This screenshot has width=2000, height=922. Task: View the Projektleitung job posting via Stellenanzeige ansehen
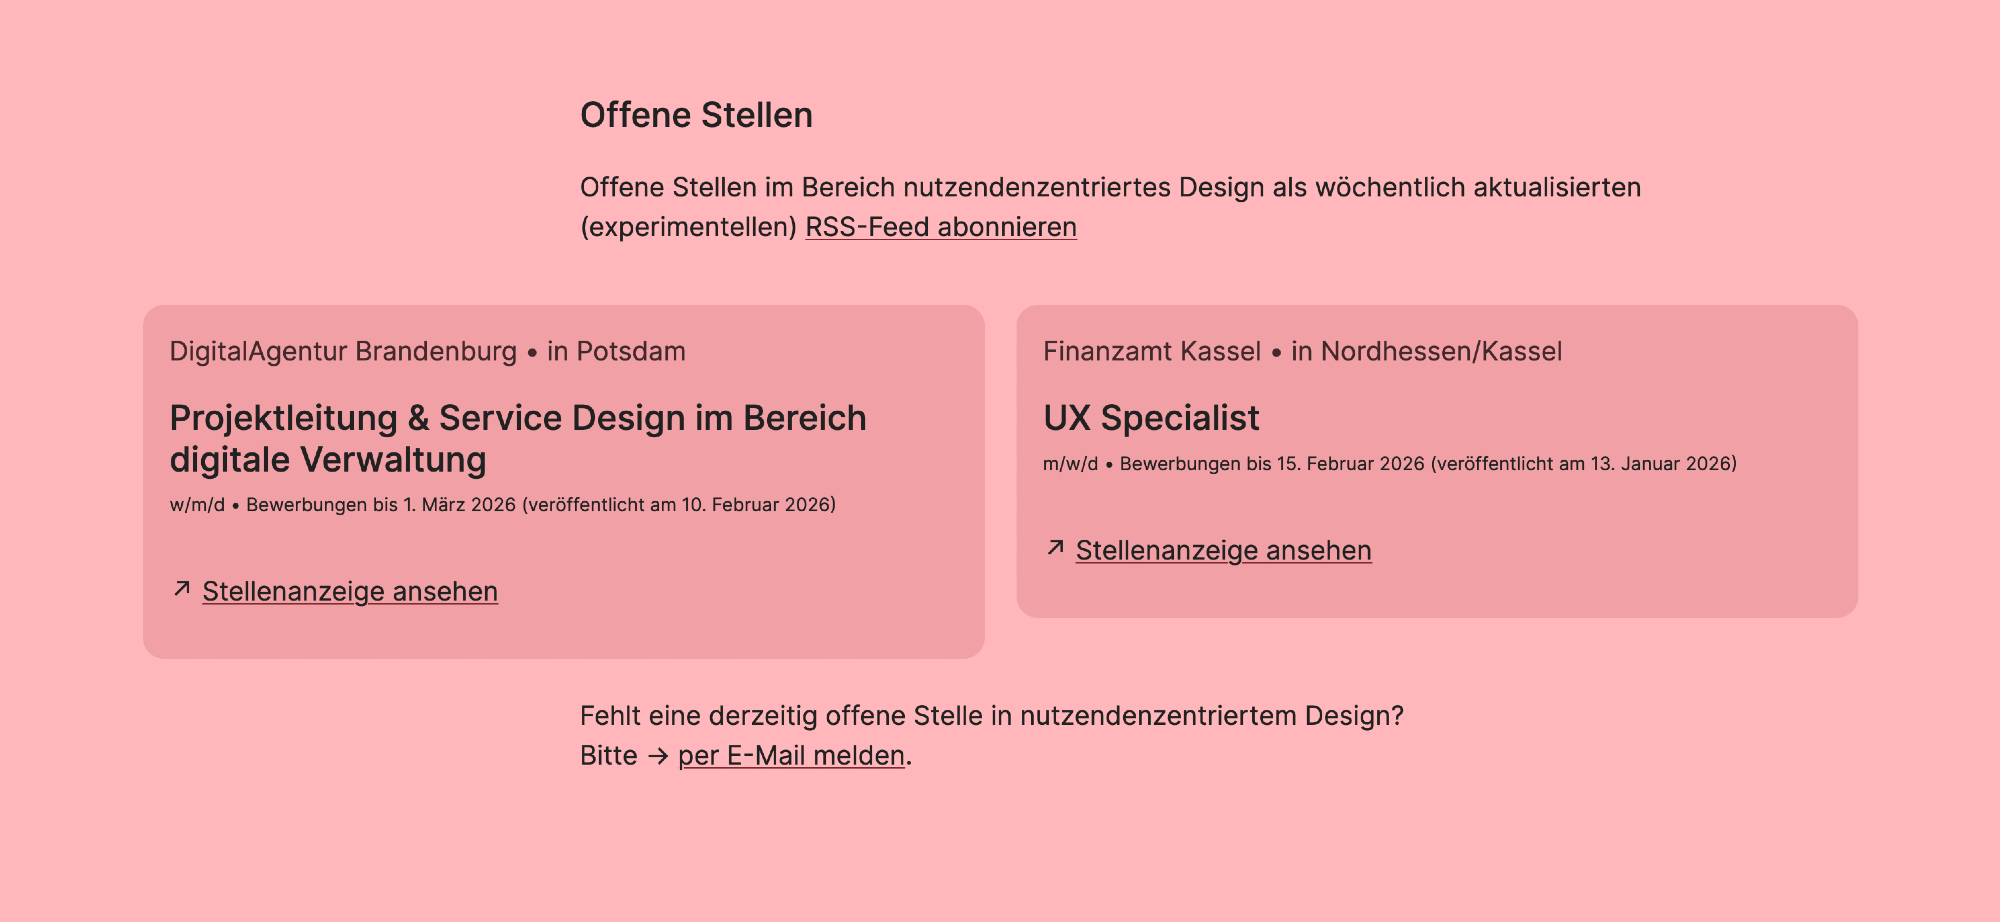coord(350,591)
